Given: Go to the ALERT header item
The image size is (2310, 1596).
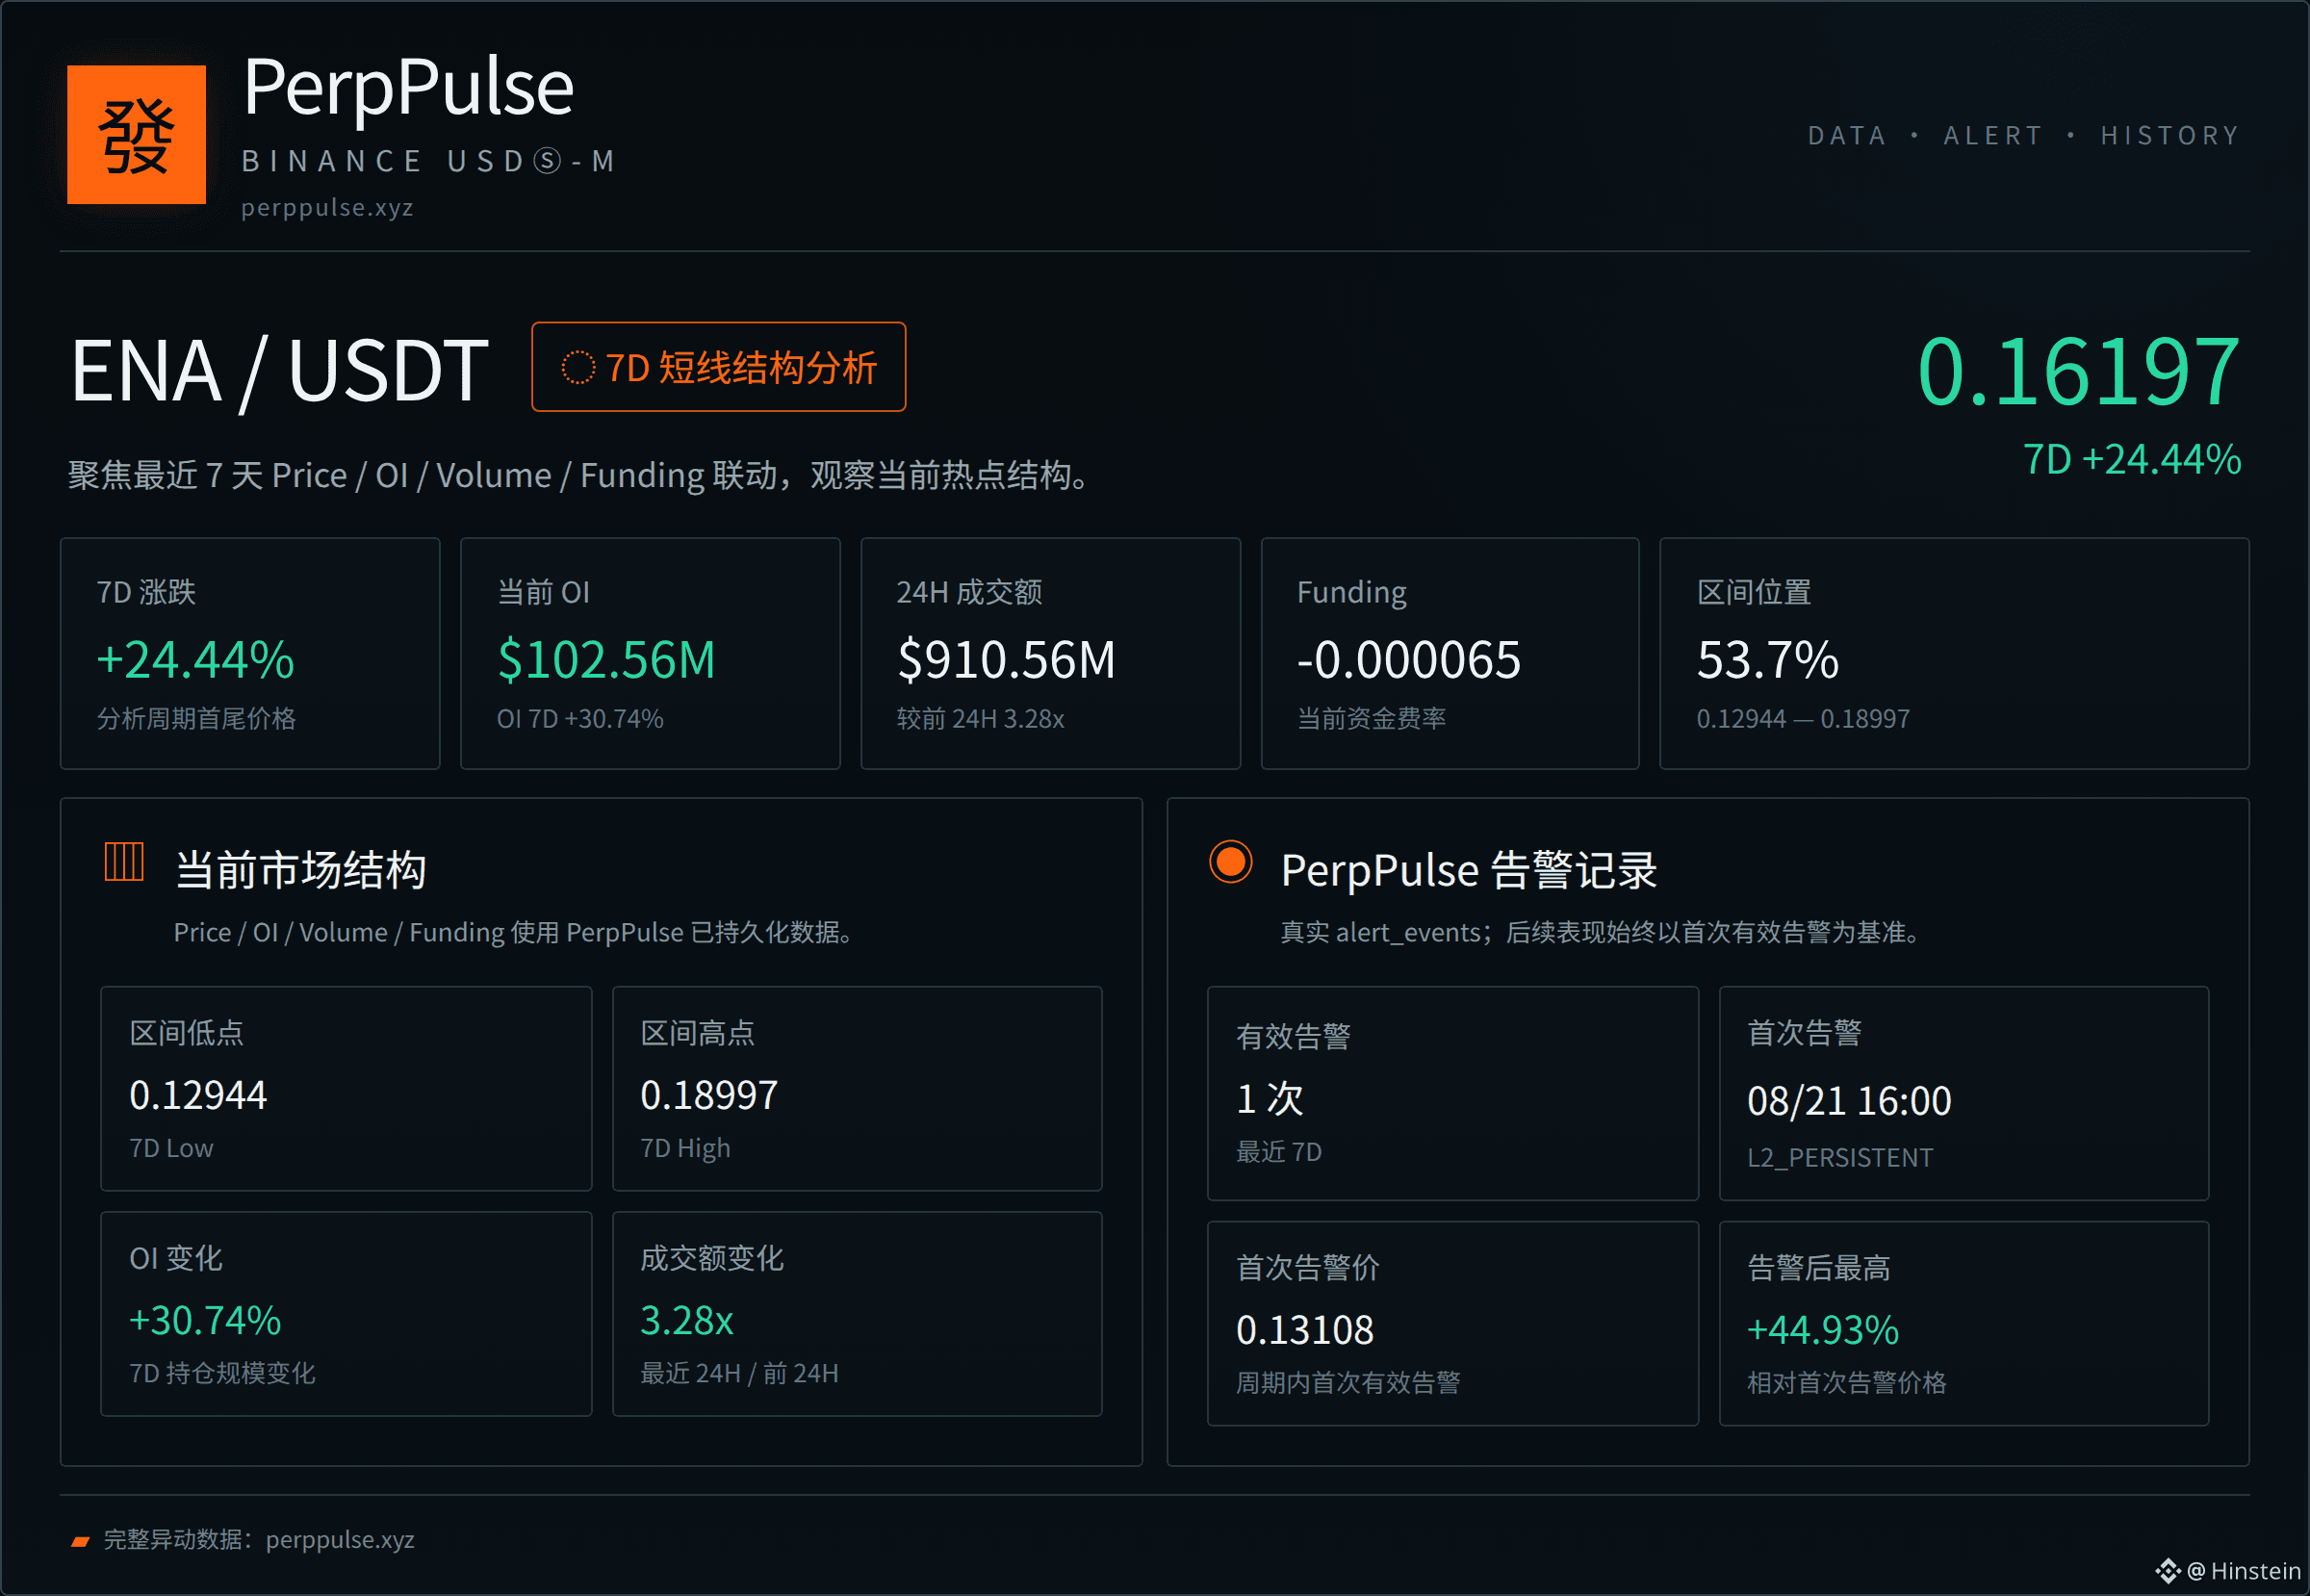Looking at the screenshot, I should 1993,136.
